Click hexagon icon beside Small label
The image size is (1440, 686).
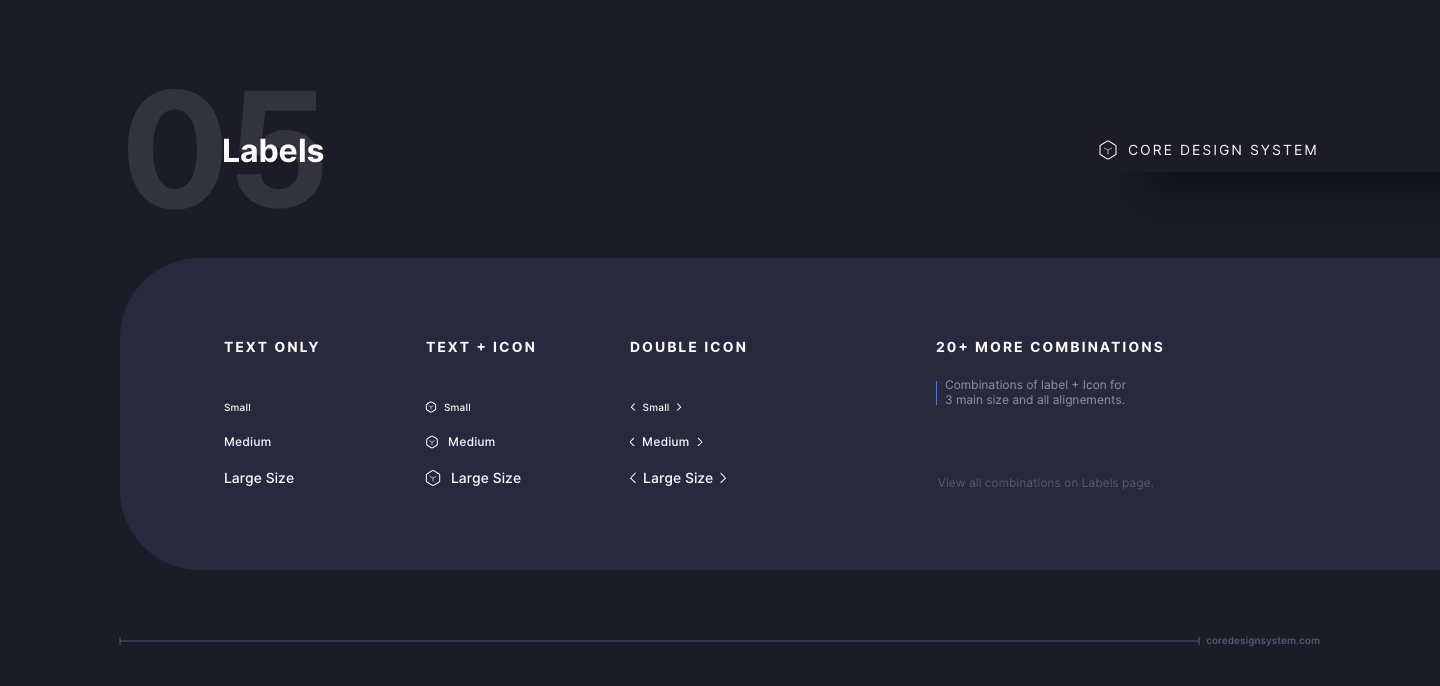click(x=431, y=407)
